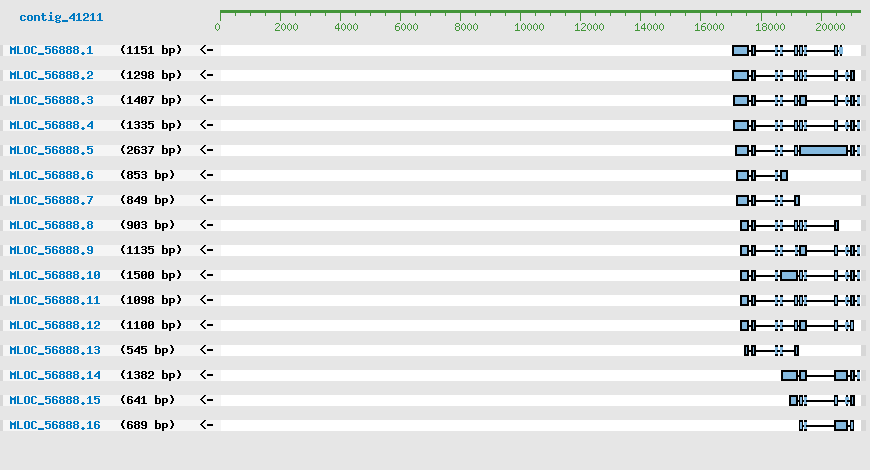
Task: Click the 2000 position on the ruler
Action: click(285, 27)
